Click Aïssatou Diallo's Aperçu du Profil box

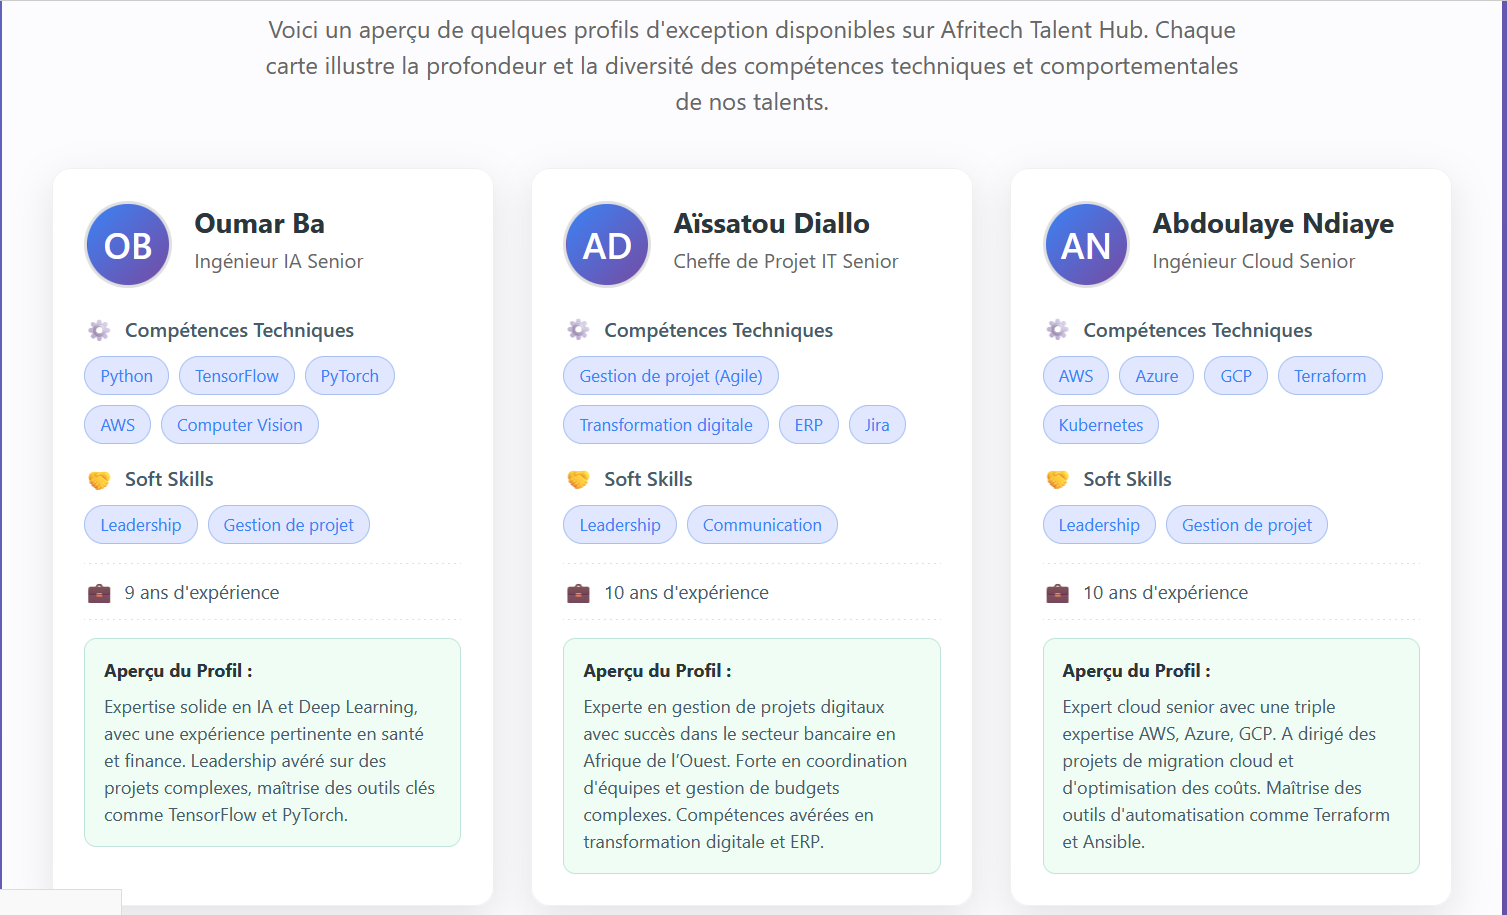point(751,756)
